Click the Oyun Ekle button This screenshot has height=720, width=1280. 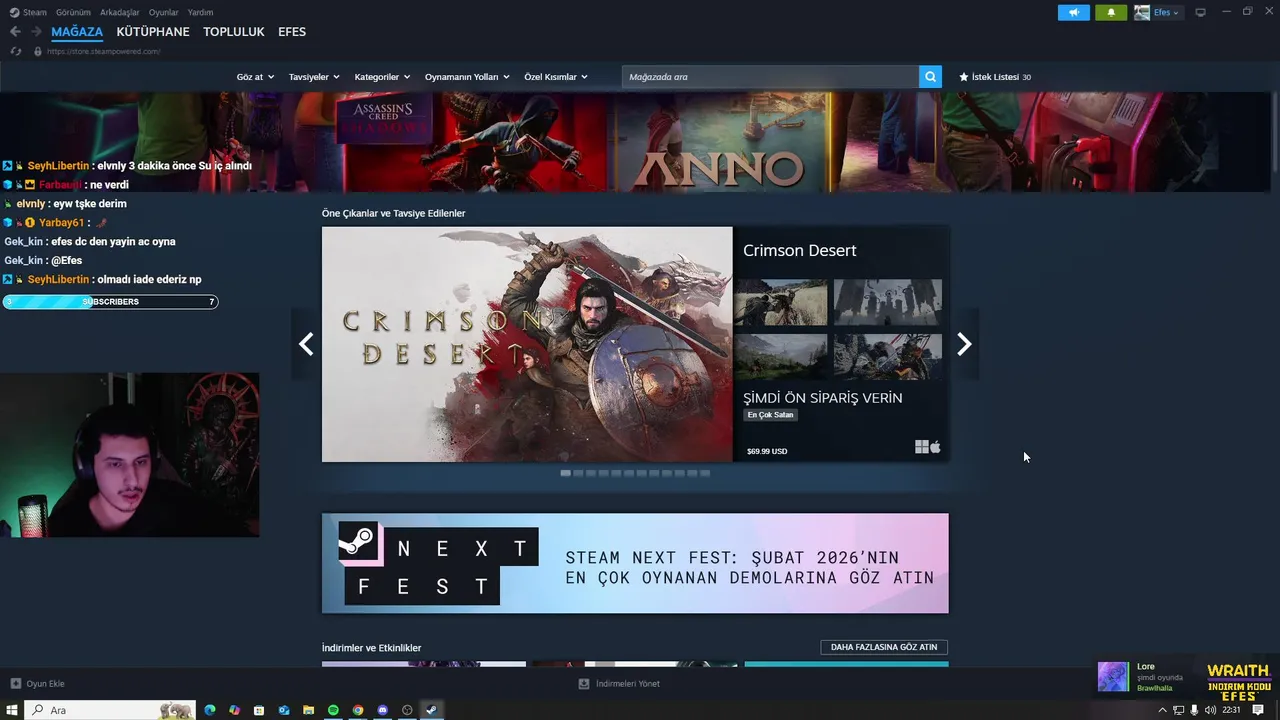coord(37,684)
